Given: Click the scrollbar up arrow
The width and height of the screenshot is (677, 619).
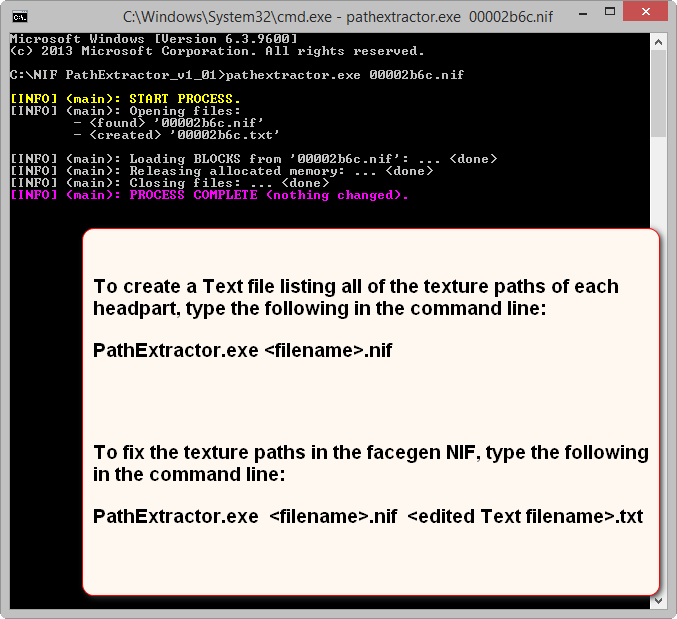Looking at the screenshot, I should (658, 42).
